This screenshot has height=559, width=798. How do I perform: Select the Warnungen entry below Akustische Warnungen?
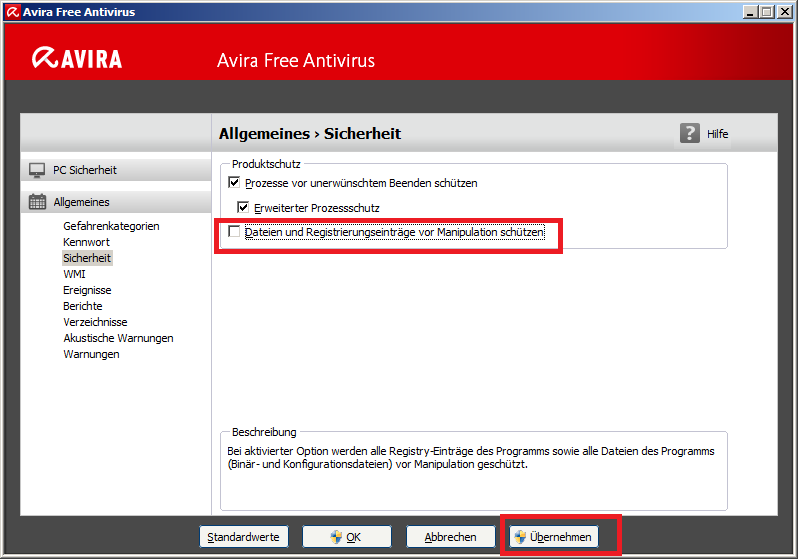point(91,354)
